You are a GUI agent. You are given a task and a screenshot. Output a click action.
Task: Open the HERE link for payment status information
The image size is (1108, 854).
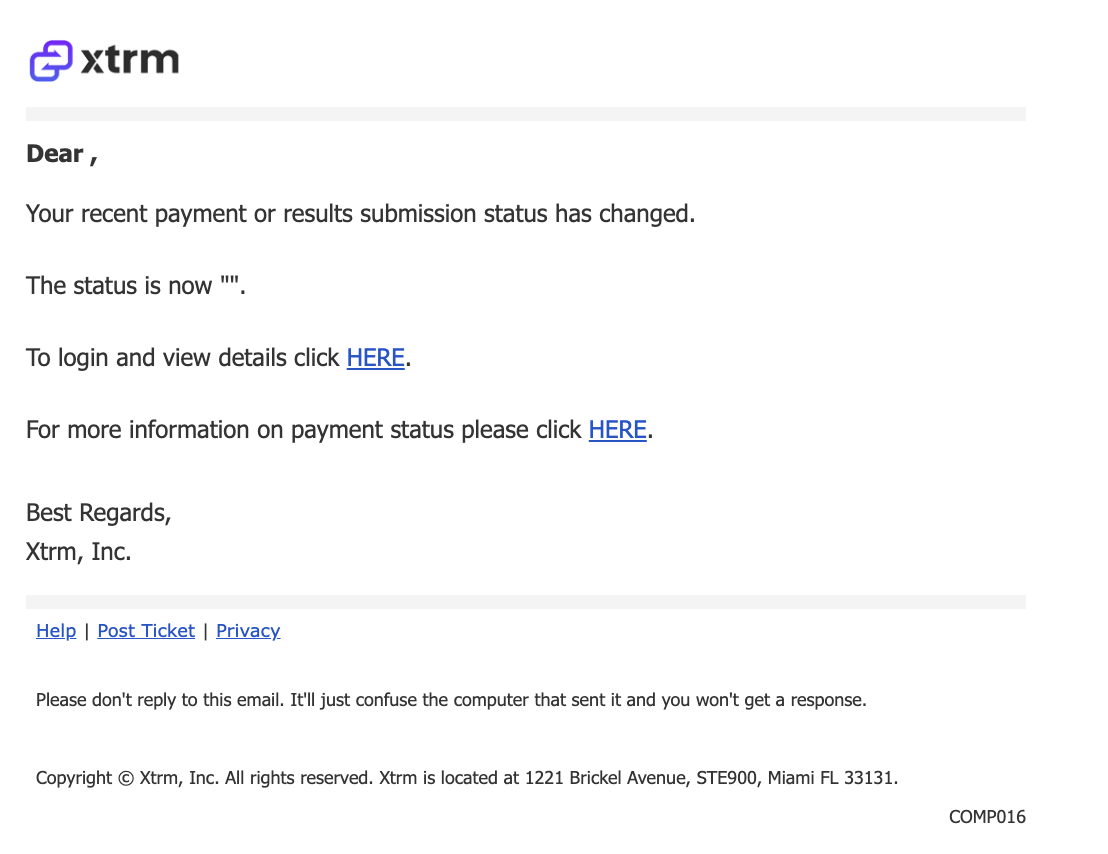(618, 430)
